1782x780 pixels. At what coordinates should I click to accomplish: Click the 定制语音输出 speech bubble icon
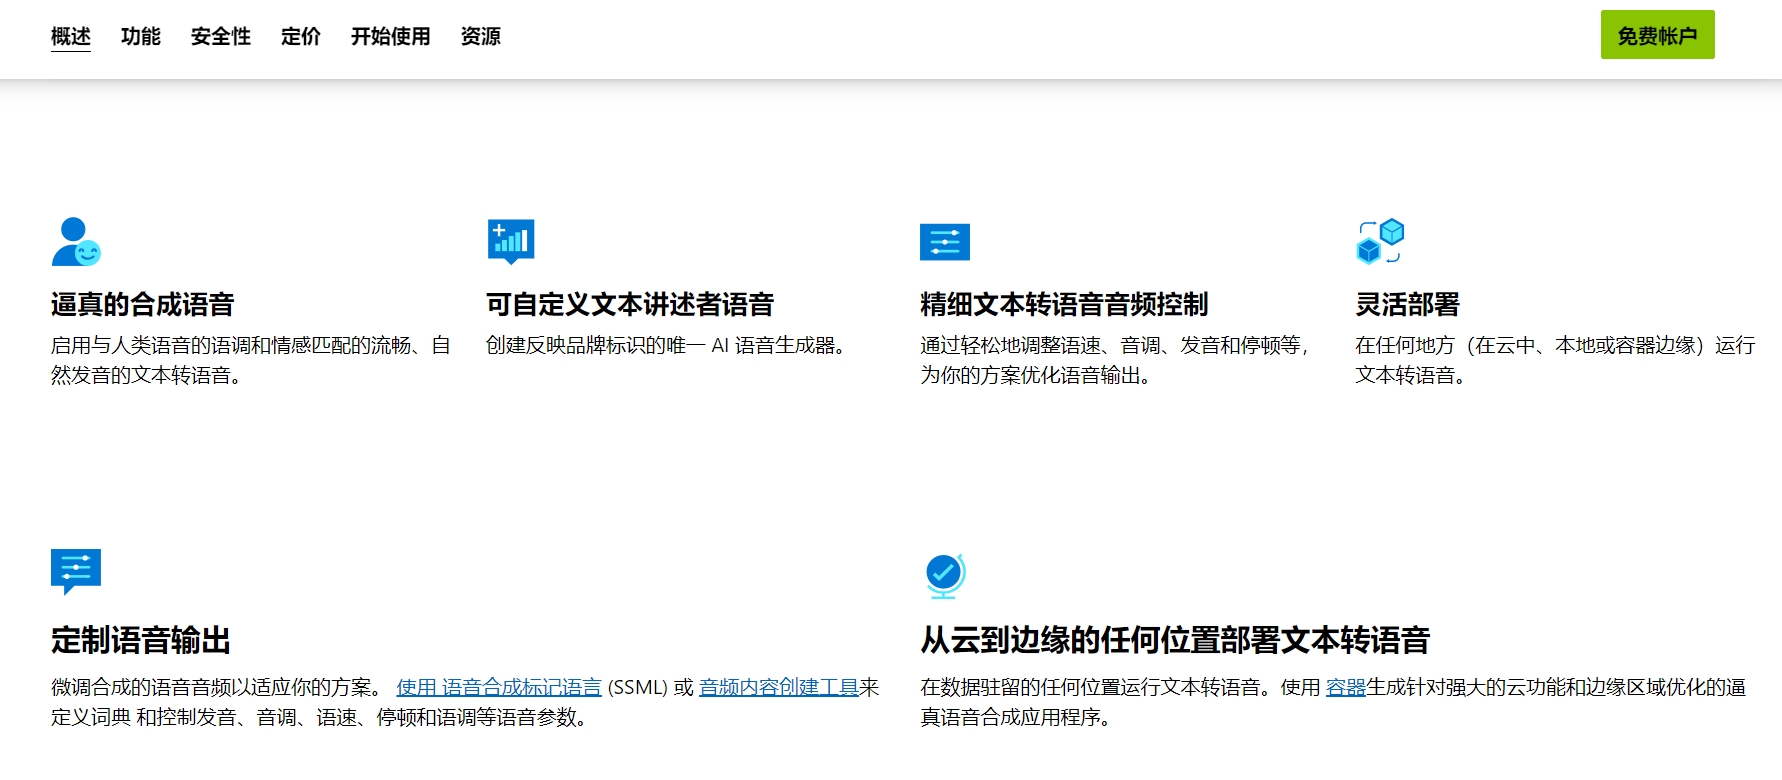click(76, 571)
